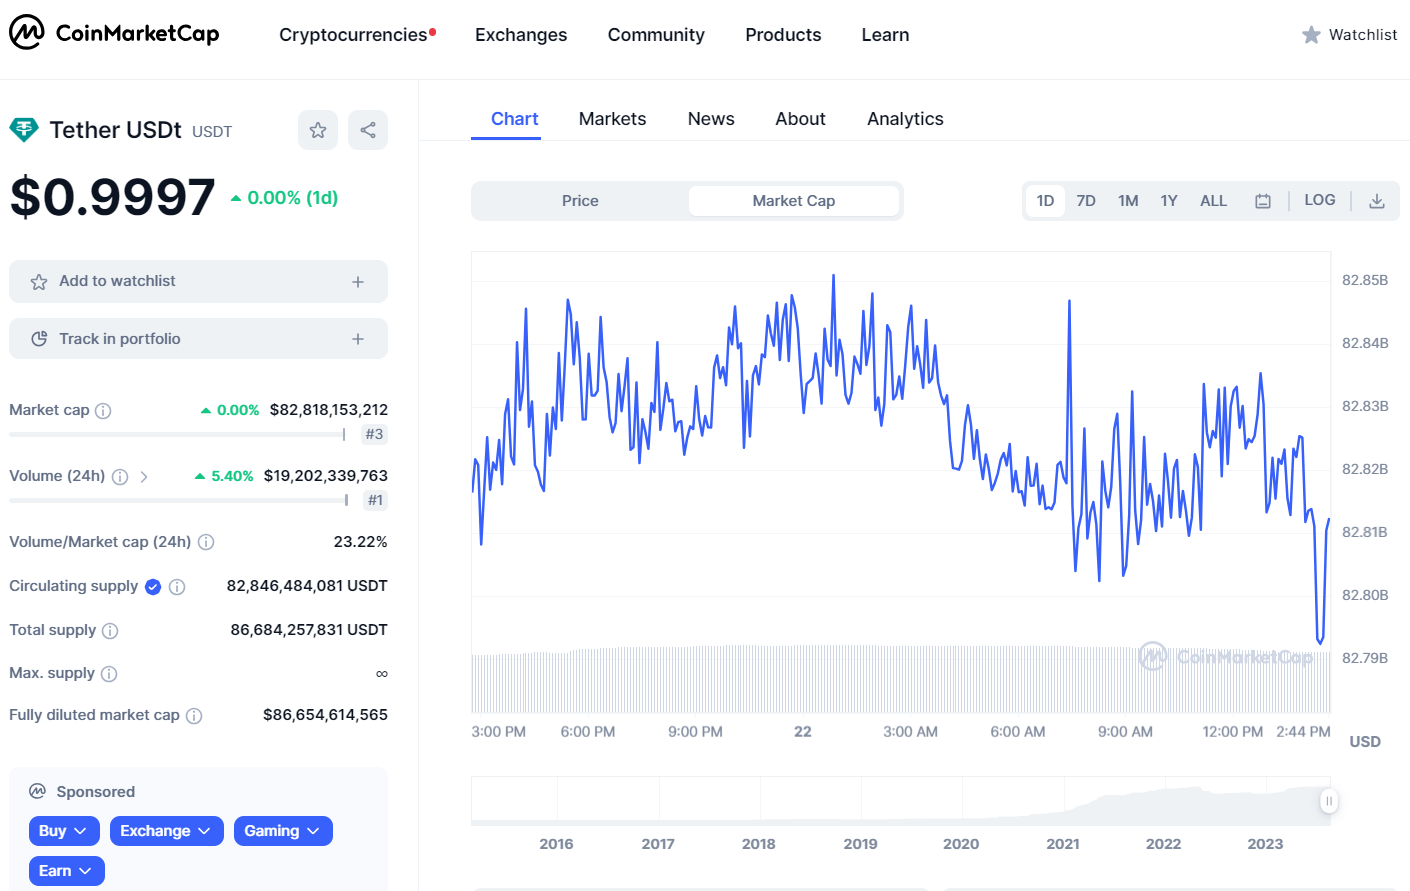Image resolution: width=1410 pixels, height=891 pixels.
Task: Open the Exchanges menu
Action: coord(521,35)
